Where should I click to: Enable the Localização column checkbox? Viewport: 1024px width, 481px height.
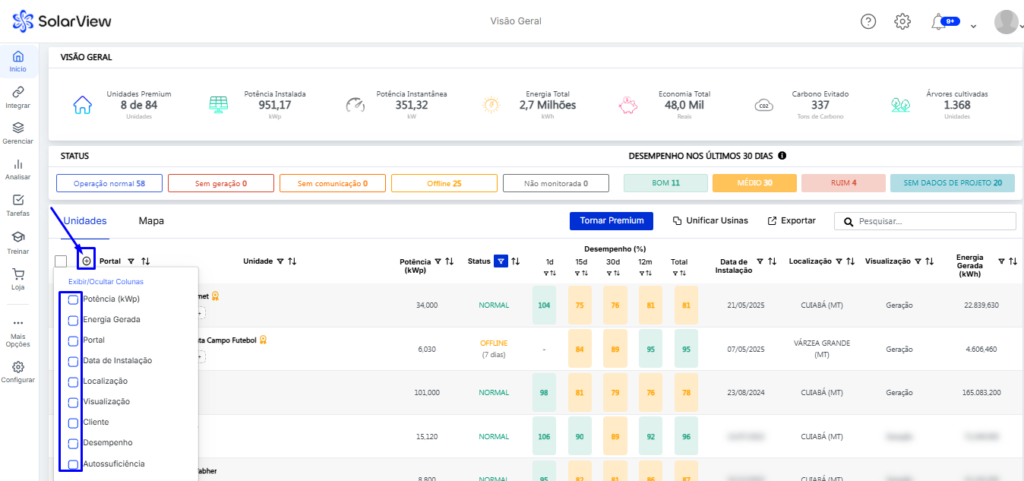click(73, 381)
